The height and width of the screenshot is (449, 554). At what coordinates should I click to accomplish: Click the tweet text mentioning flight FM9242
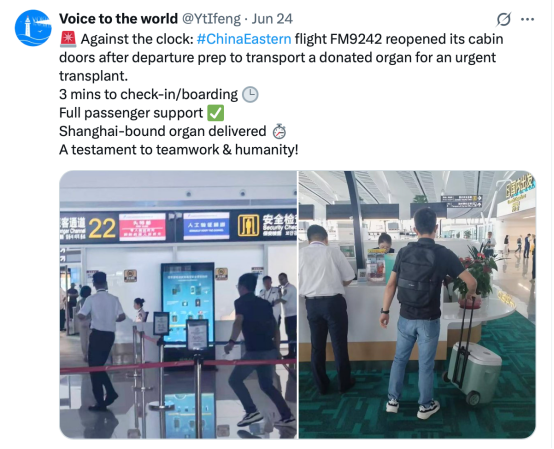point(281,57)
